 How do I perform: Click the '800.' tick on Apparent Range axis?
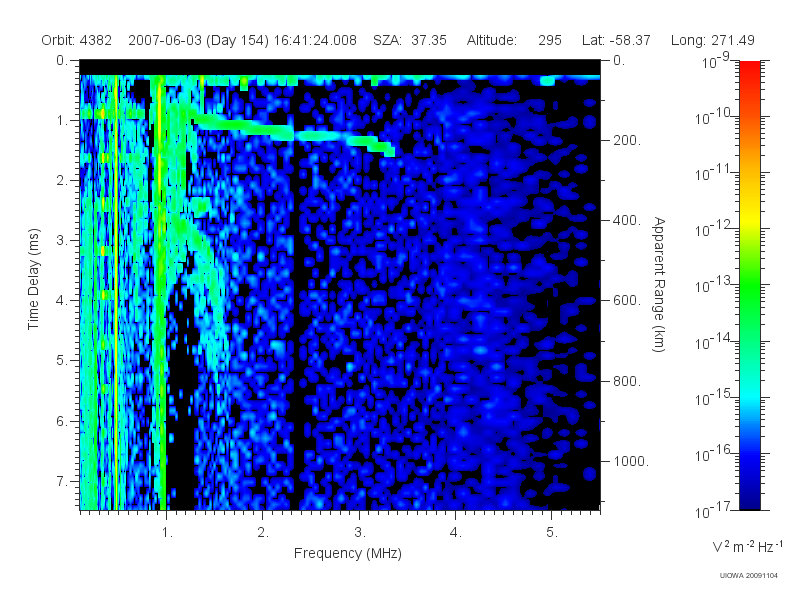pos(627,381)
